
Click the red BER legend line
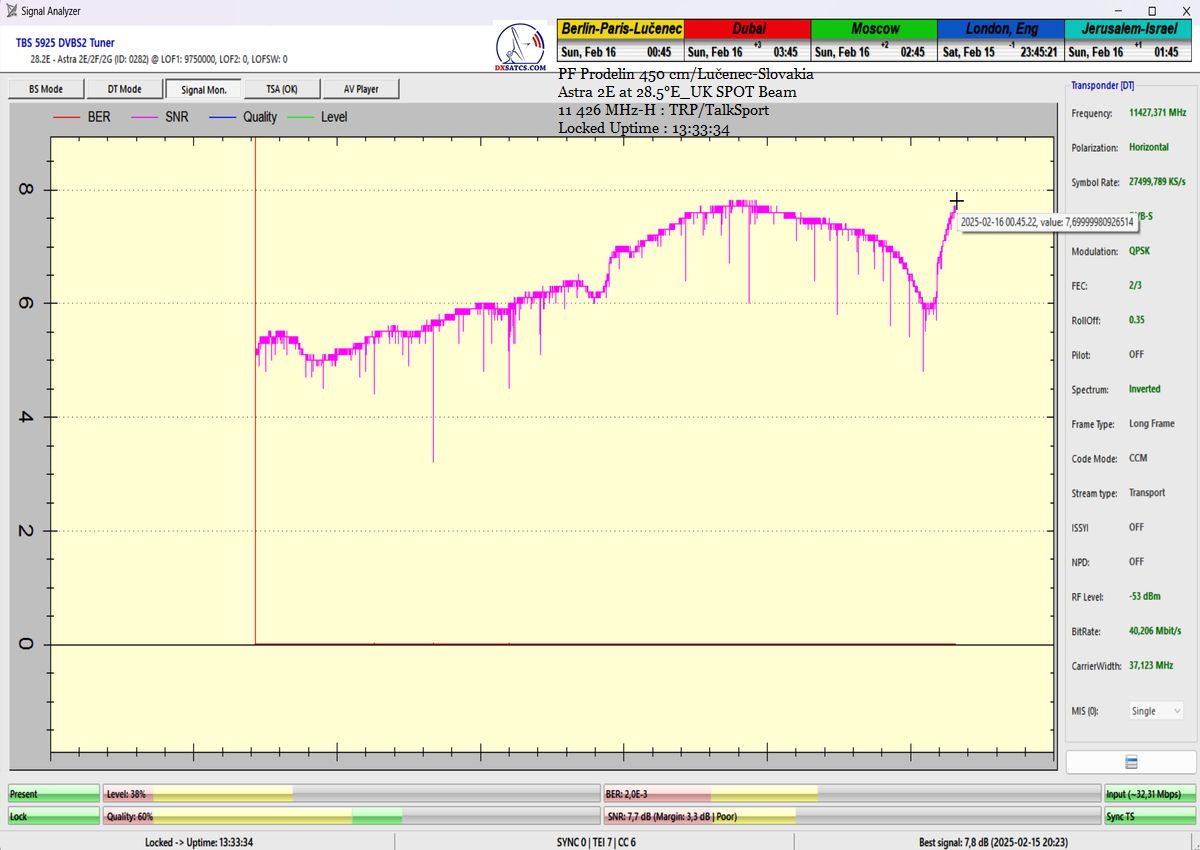(66, 117)
